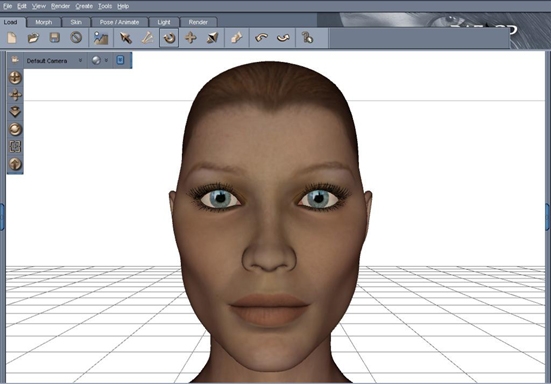
Task: Click the crossed-circle icon in the toolbar
Action: pos(76,38)
